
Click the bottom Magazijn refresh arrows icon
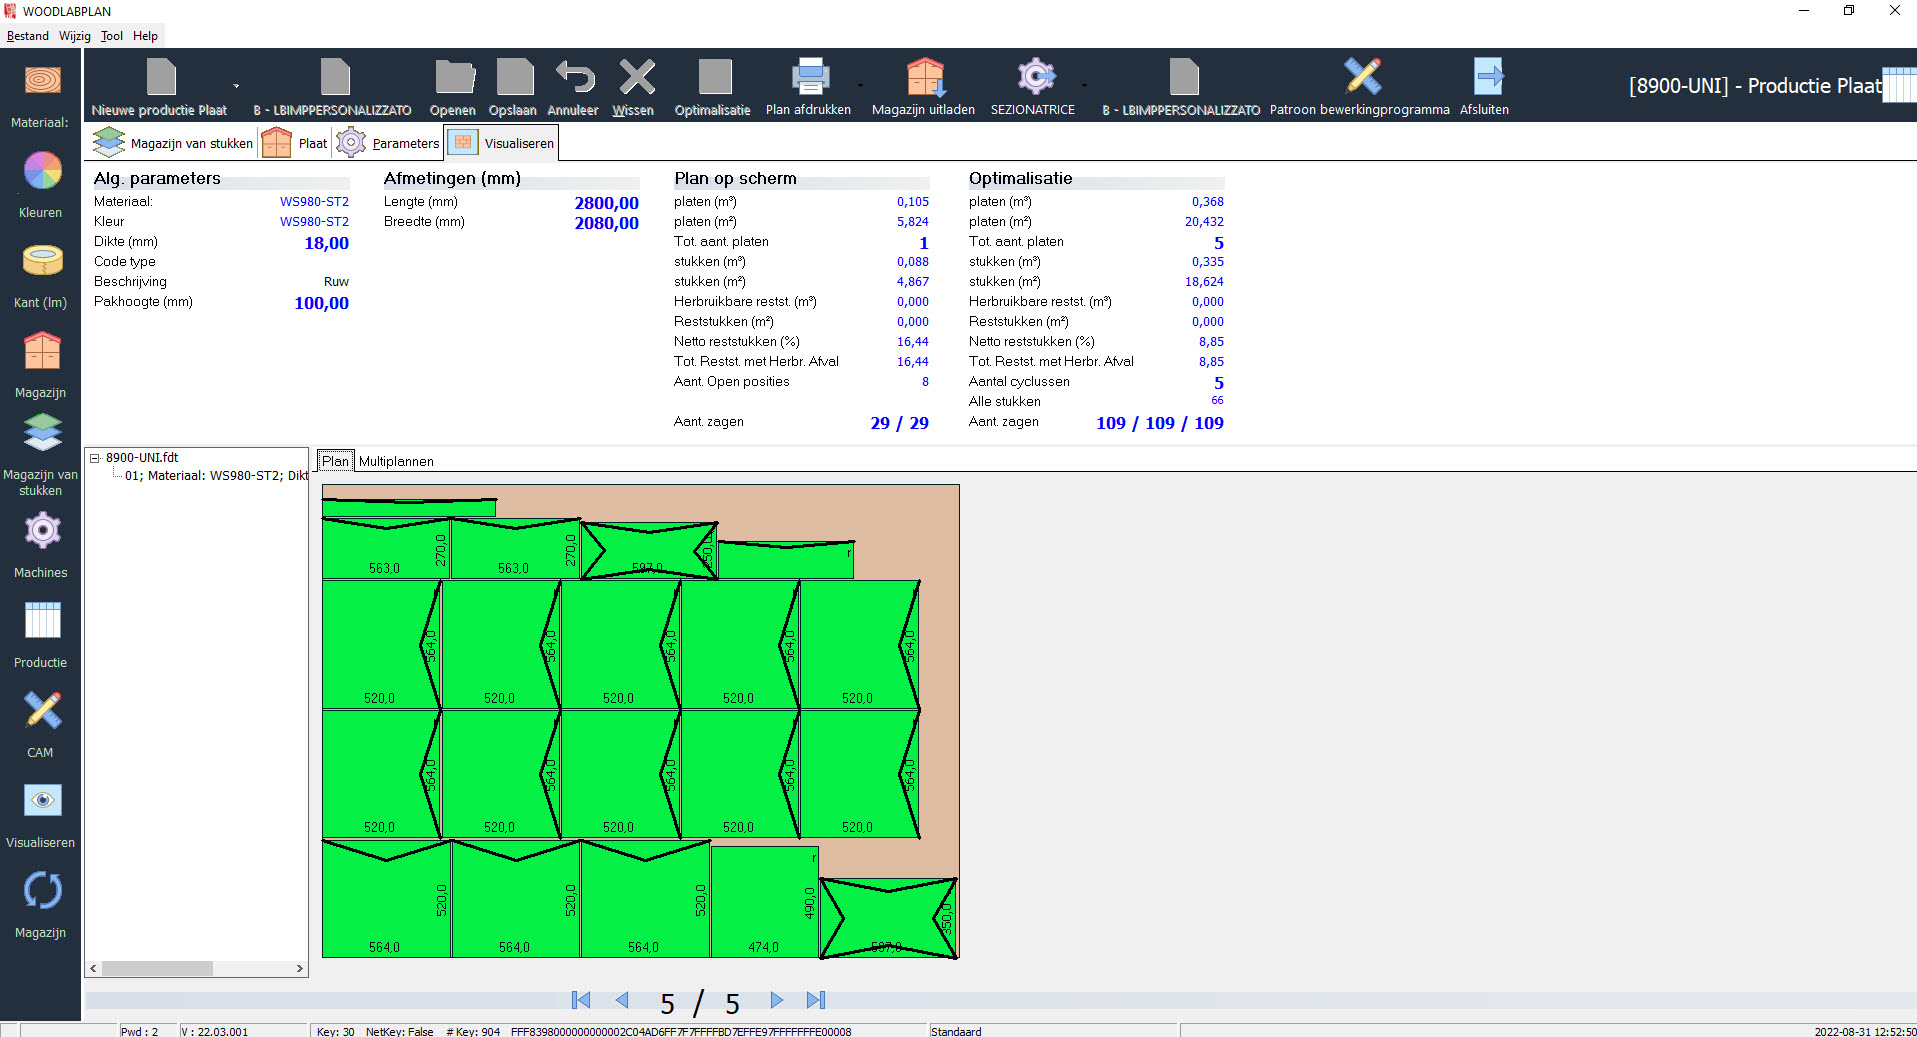(42, 891)
